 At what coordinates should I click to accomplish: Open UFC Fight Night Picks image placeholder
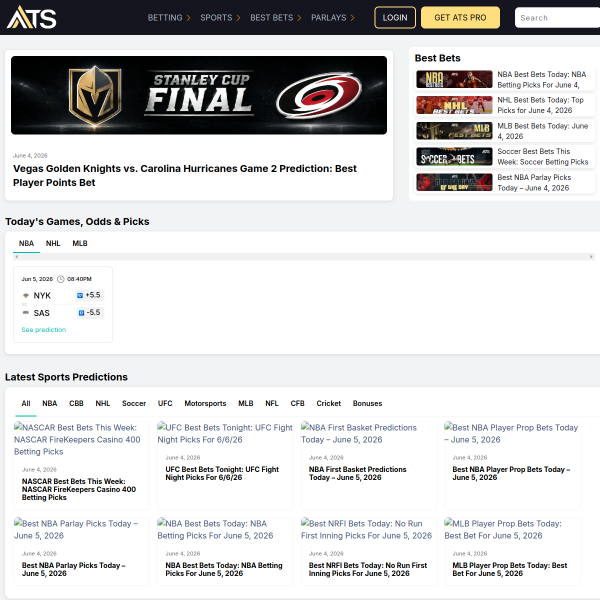tap(225, 434)
